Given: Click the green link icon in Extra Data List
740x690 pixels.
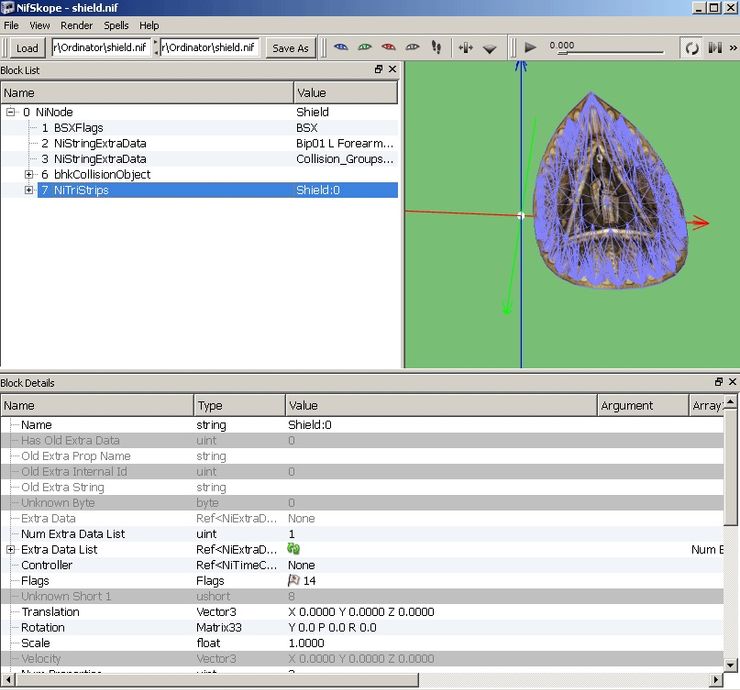Looking at the screenshot, I should (x=294, y=550).
